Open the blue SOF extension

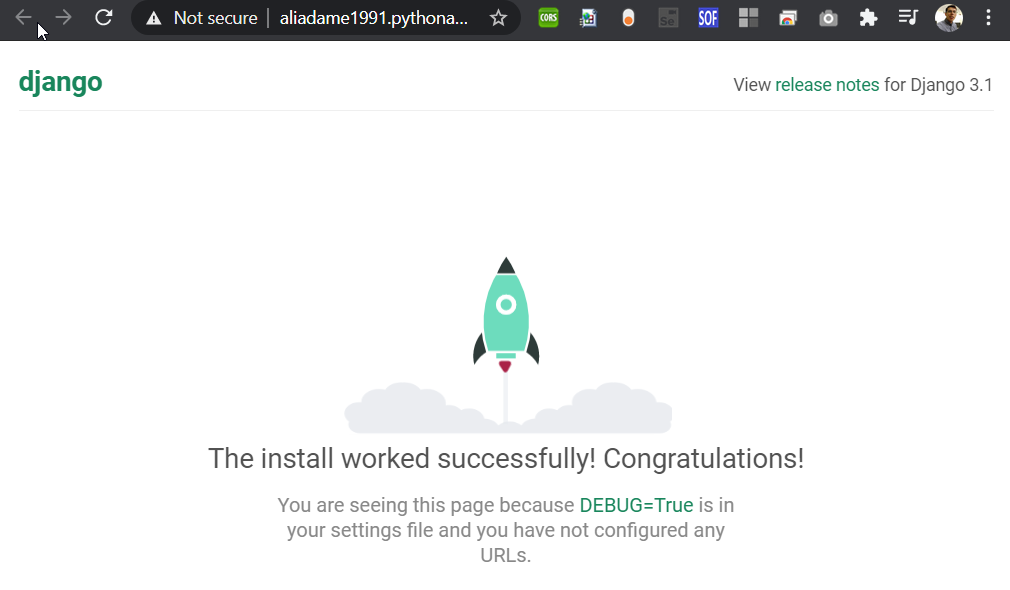tap(708, 18)
